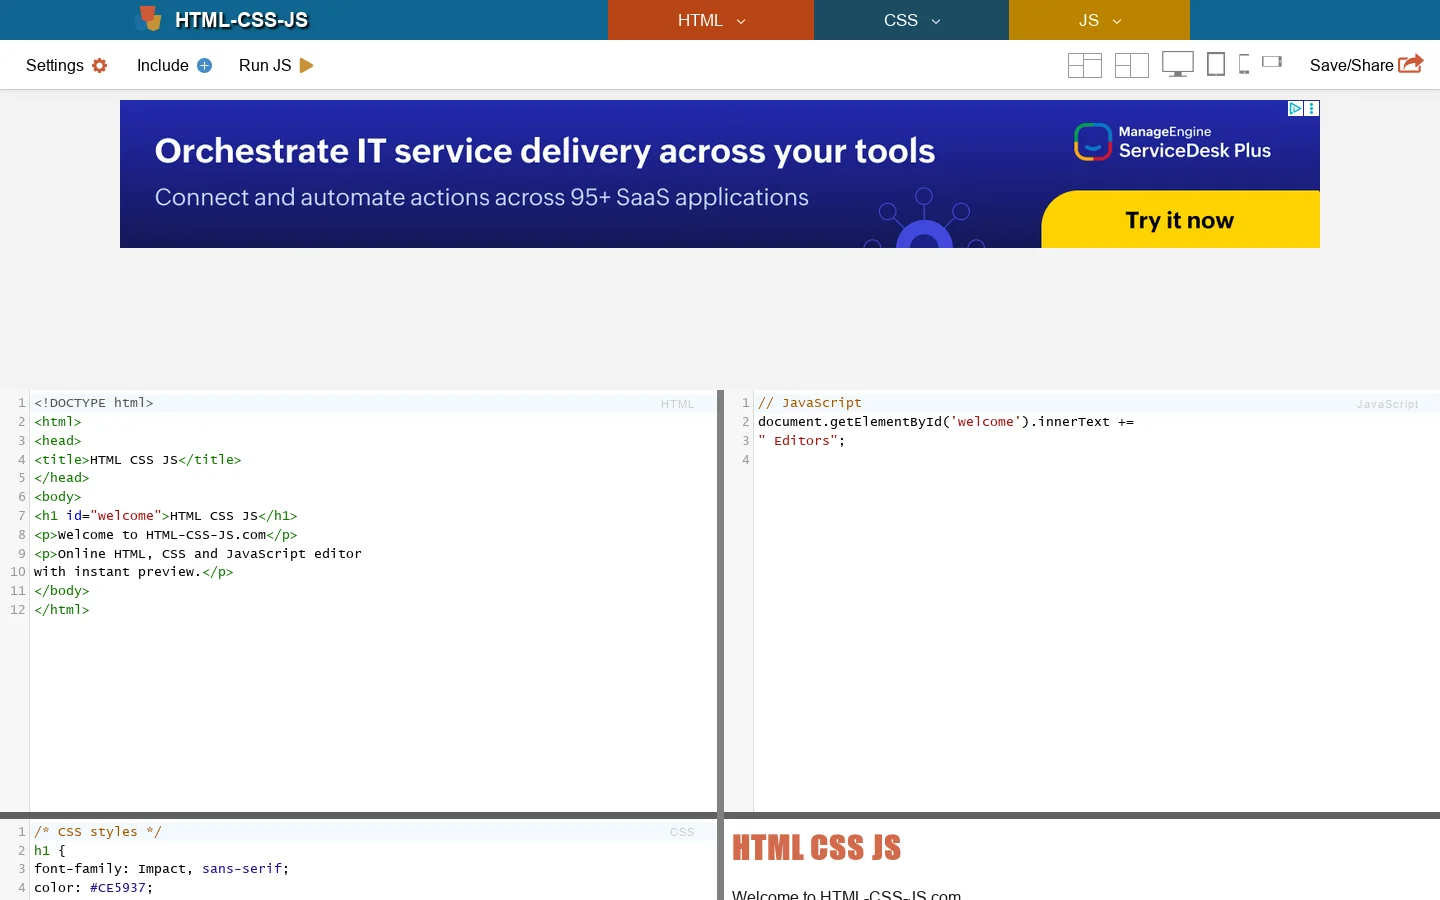Image resolution: width=1440 pixels, height=900 pixels.
Task: Open the JS tab
Action: point(1099,20)
